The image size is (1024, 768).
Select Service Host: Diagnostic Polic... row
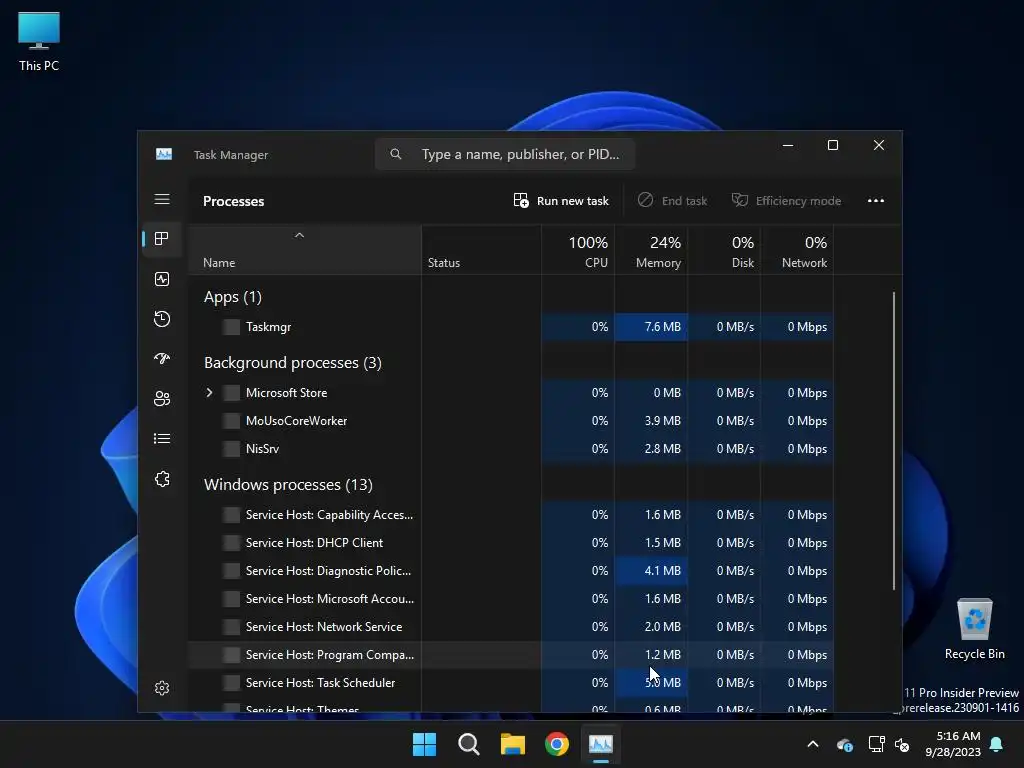pos(511,571)
